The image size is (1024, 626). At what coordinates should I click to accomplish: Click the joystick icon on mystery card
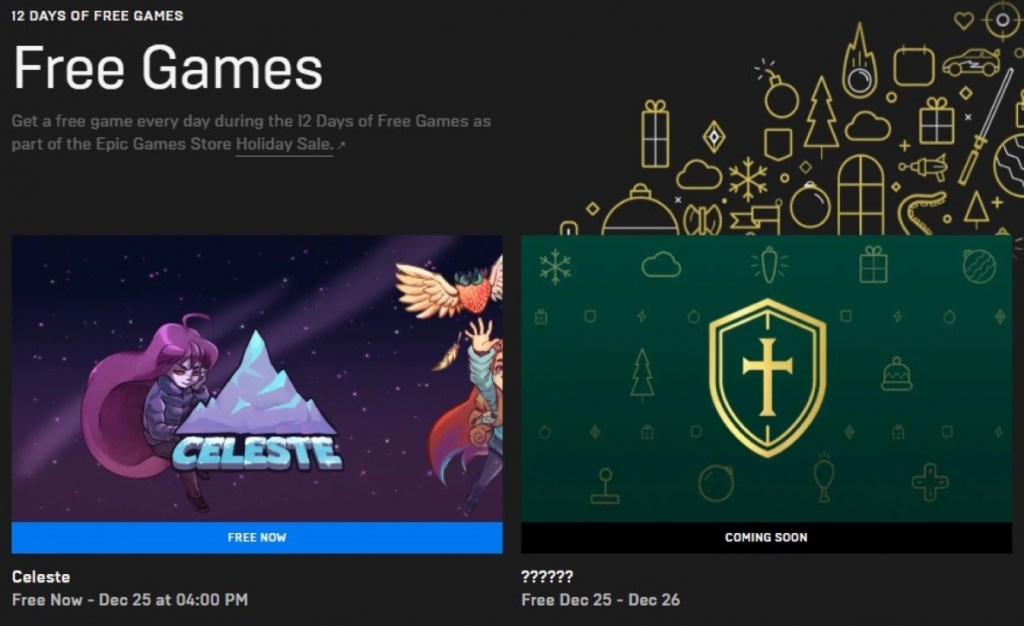(605, 486)
